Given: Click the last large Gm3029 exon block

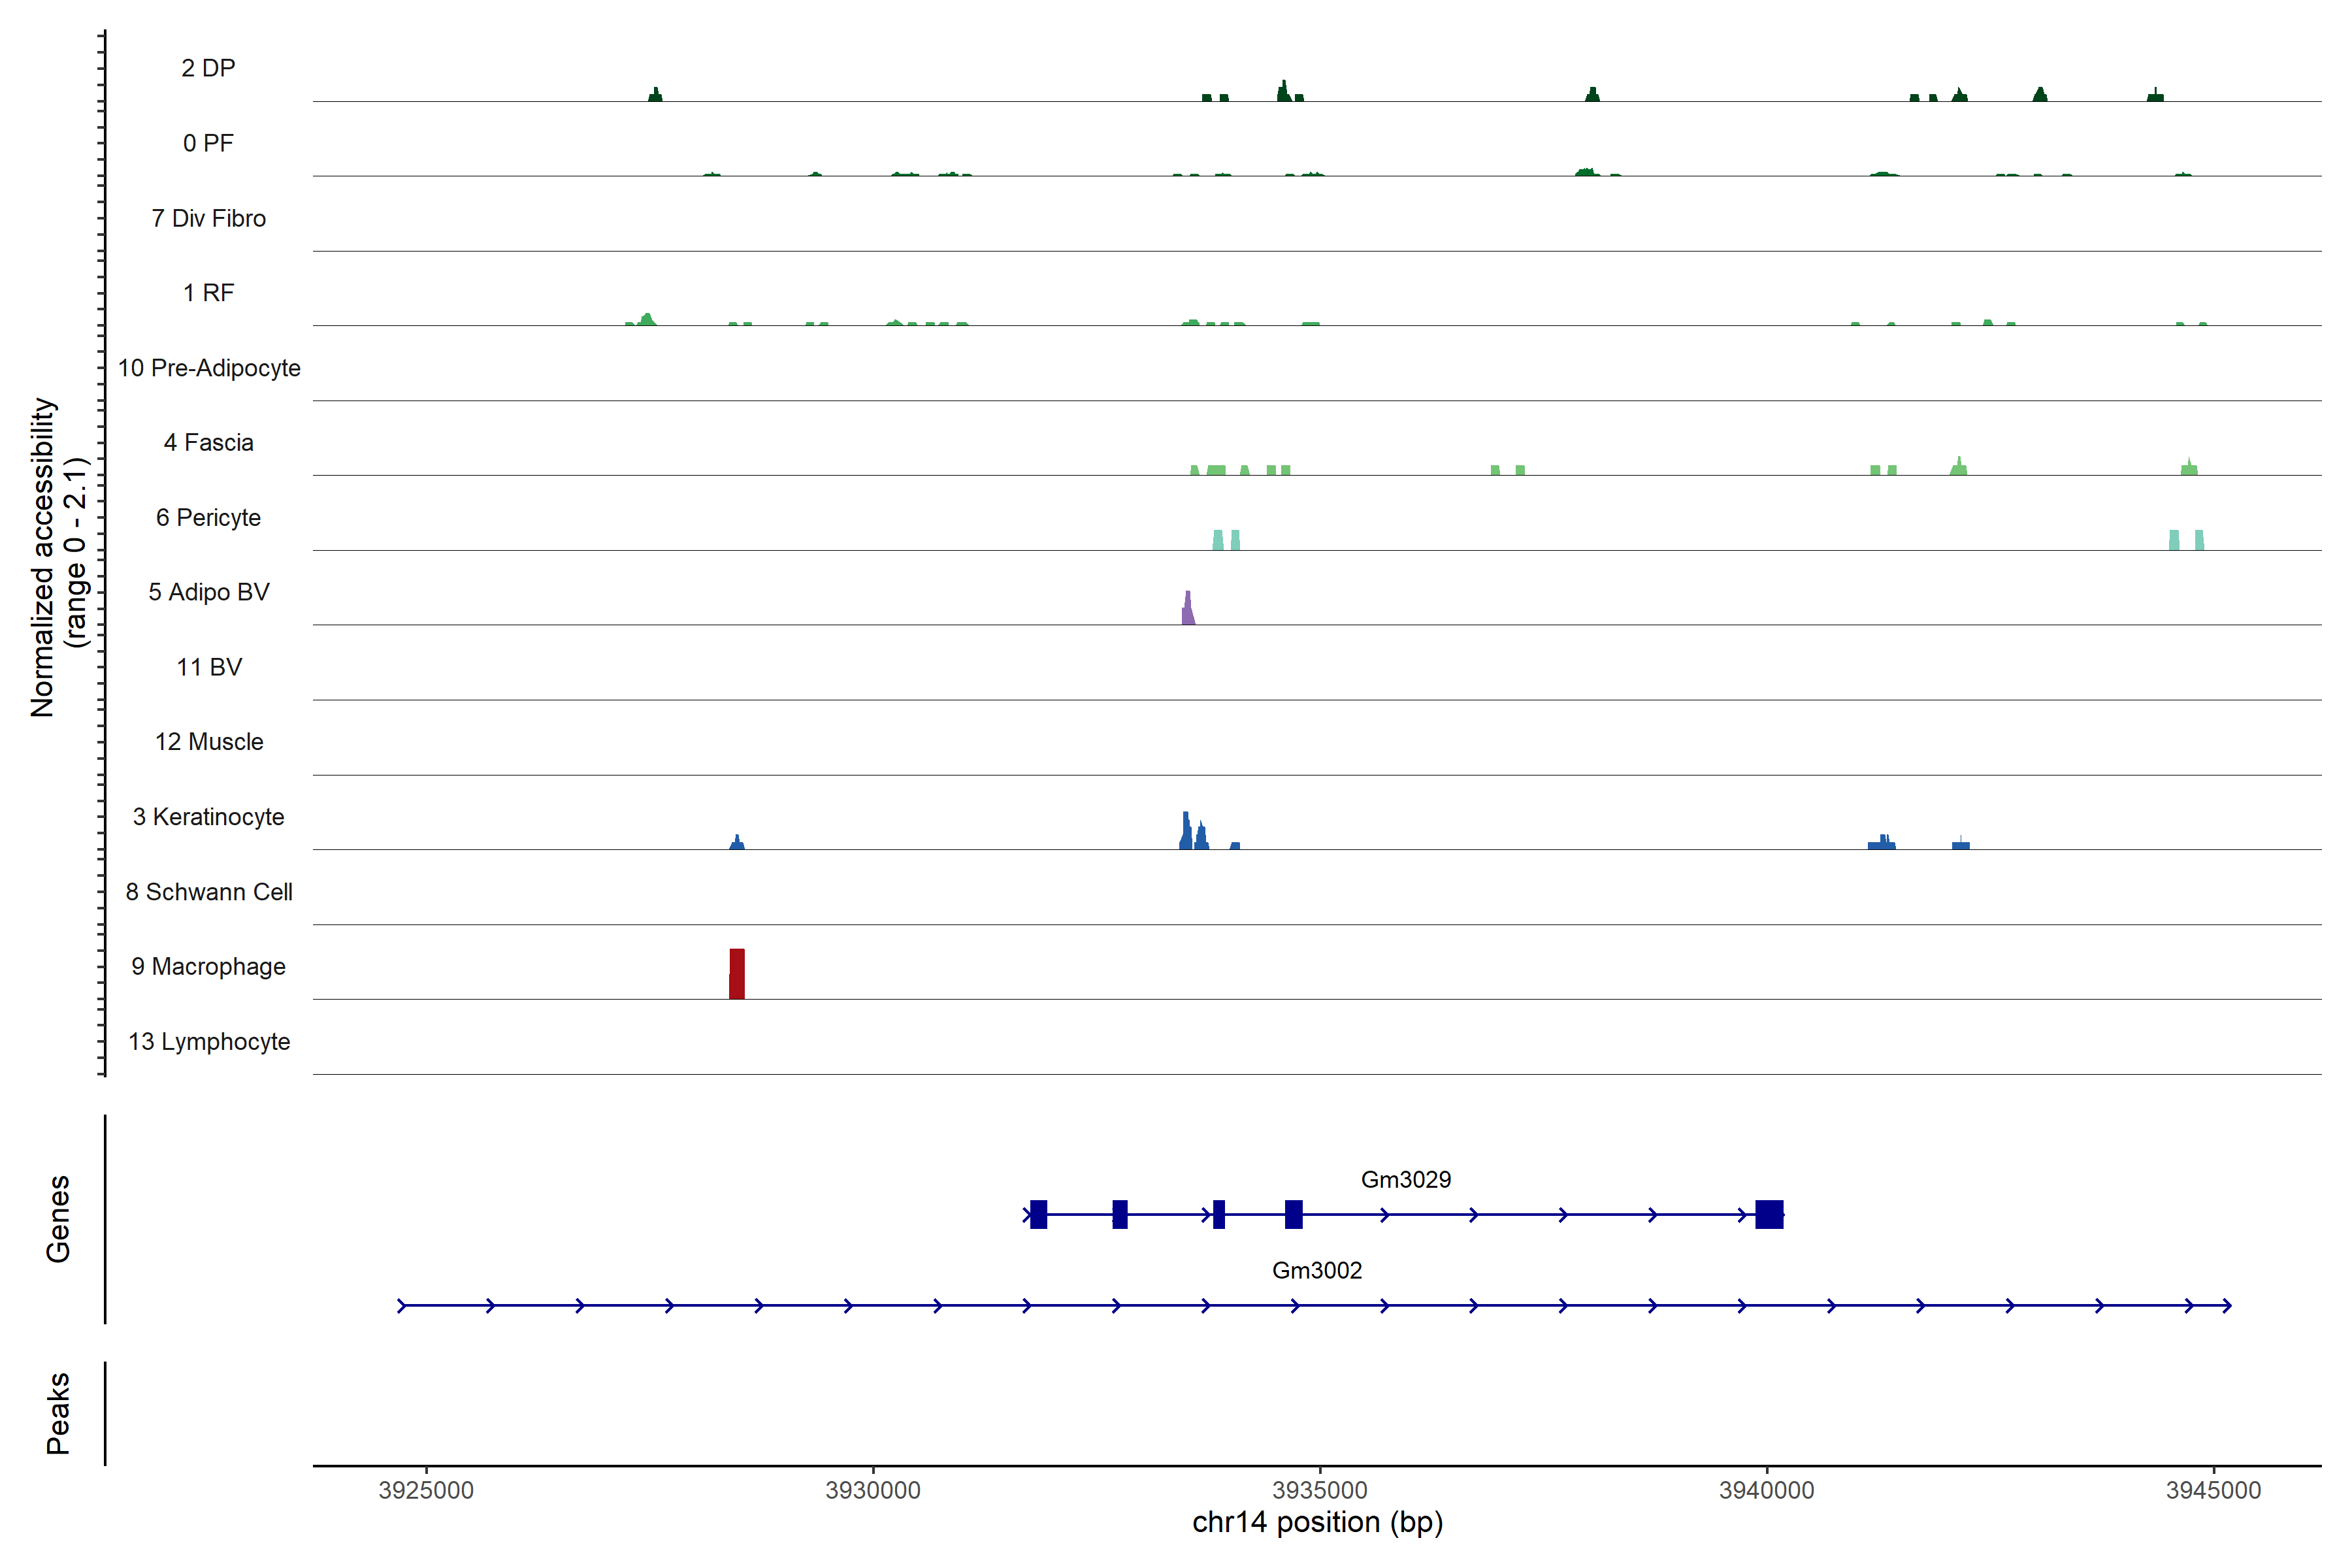Looking at the screenshot, I should [x=1769, y=1214].
